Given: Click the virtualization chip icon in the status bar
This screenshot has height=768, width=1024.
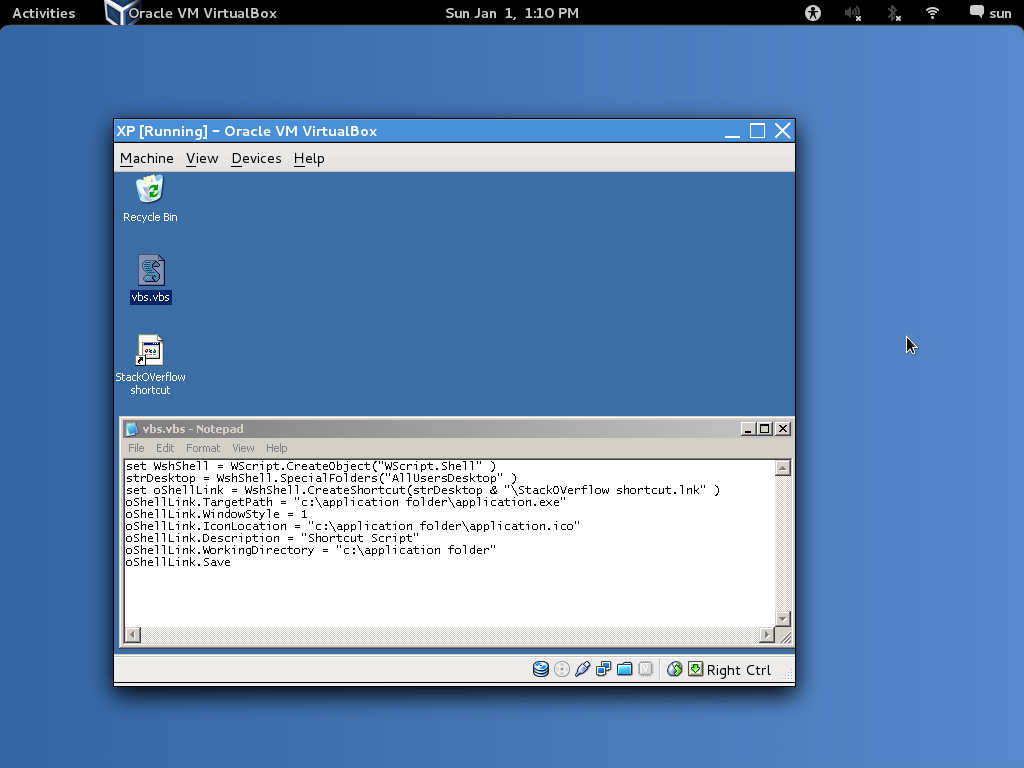Looking at the screenshot, I should [x=645, y=669].
